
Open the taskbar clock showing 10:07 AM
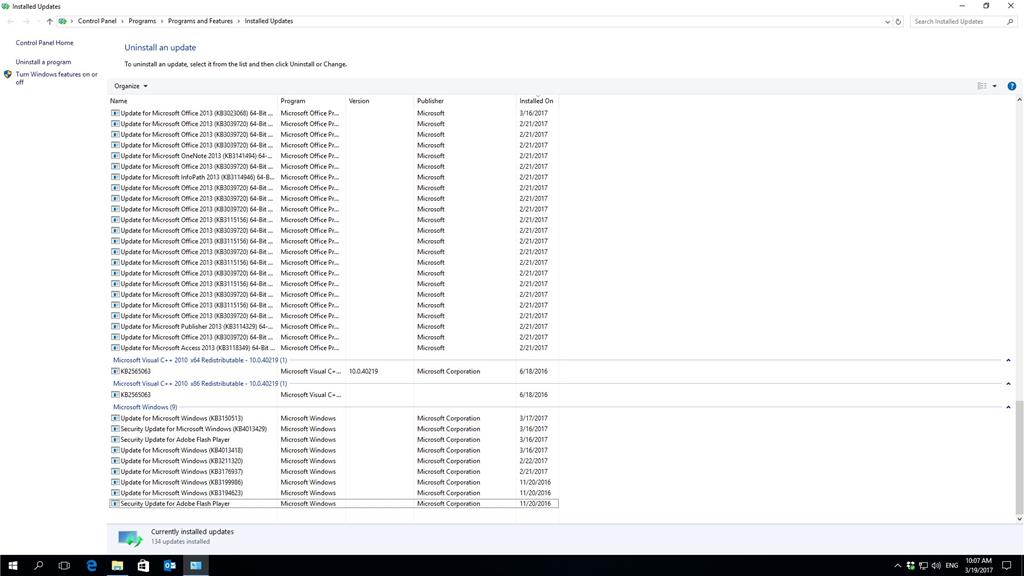tap(978, 566)
